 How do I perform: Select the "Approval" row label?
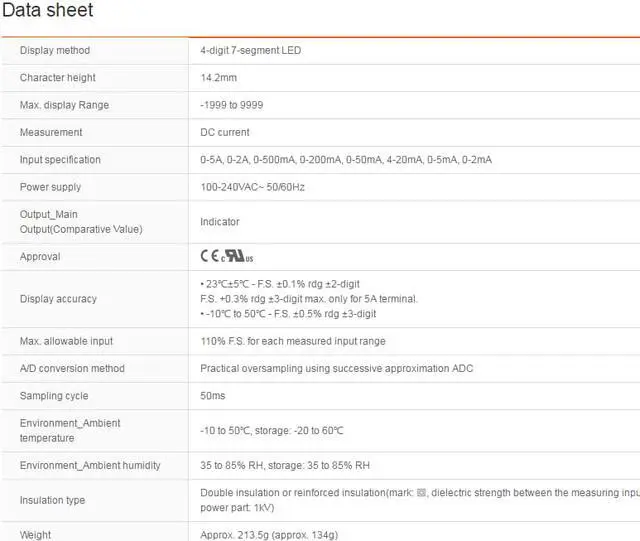tap(40, 257)
